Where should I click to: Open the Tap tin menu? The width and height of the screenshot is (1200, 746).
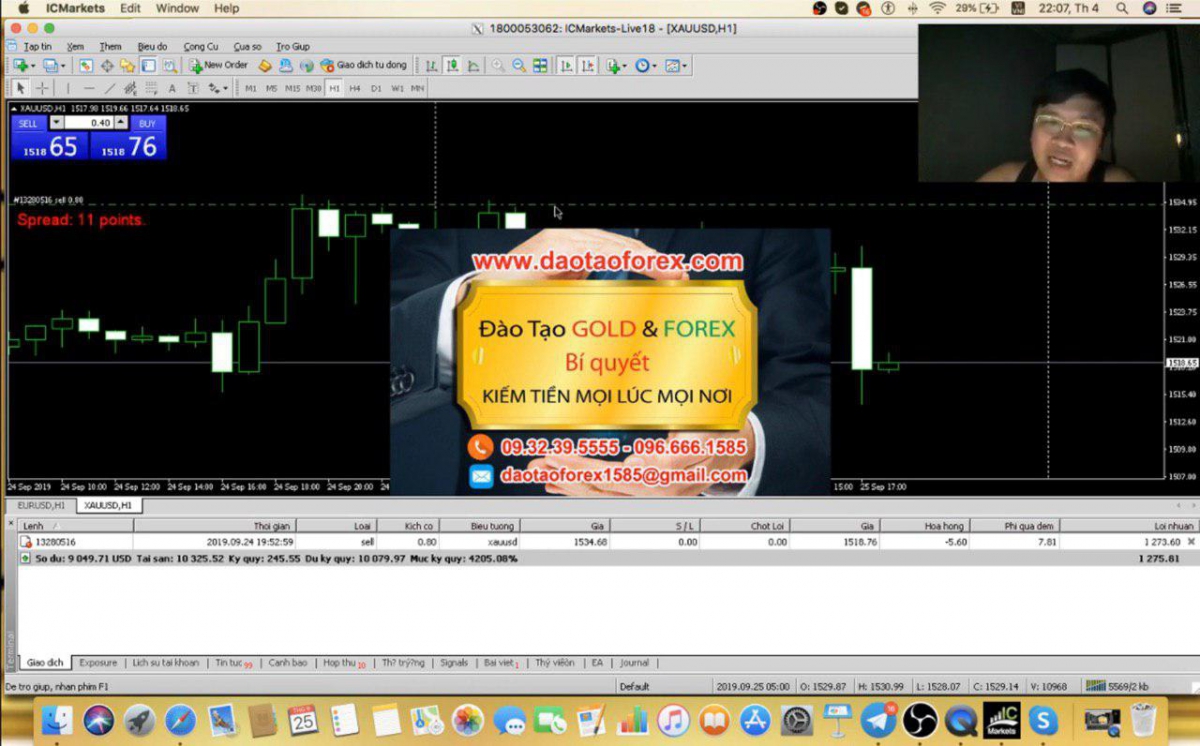(x=38, y=46)
